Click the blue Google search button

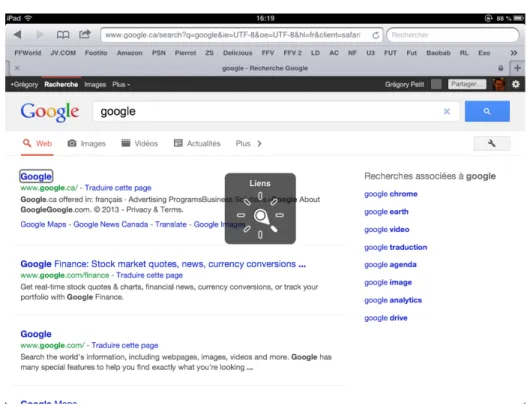(487, 111)
